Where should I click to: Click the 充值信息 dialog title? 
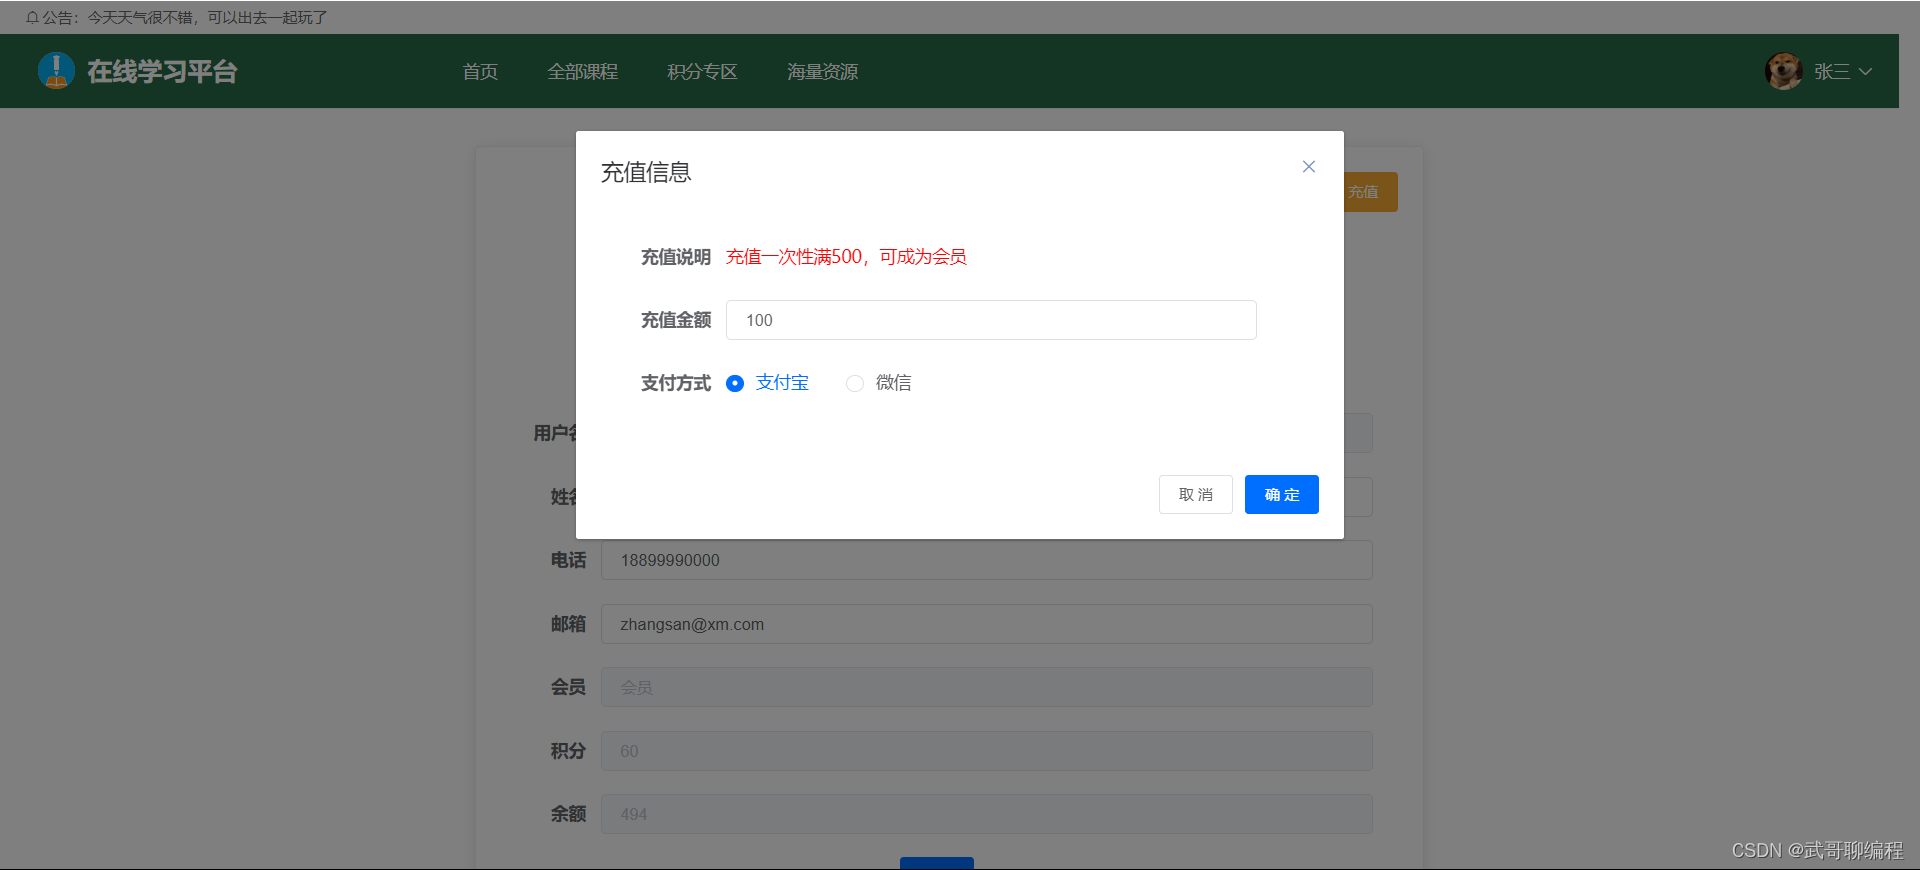point(646,173)
